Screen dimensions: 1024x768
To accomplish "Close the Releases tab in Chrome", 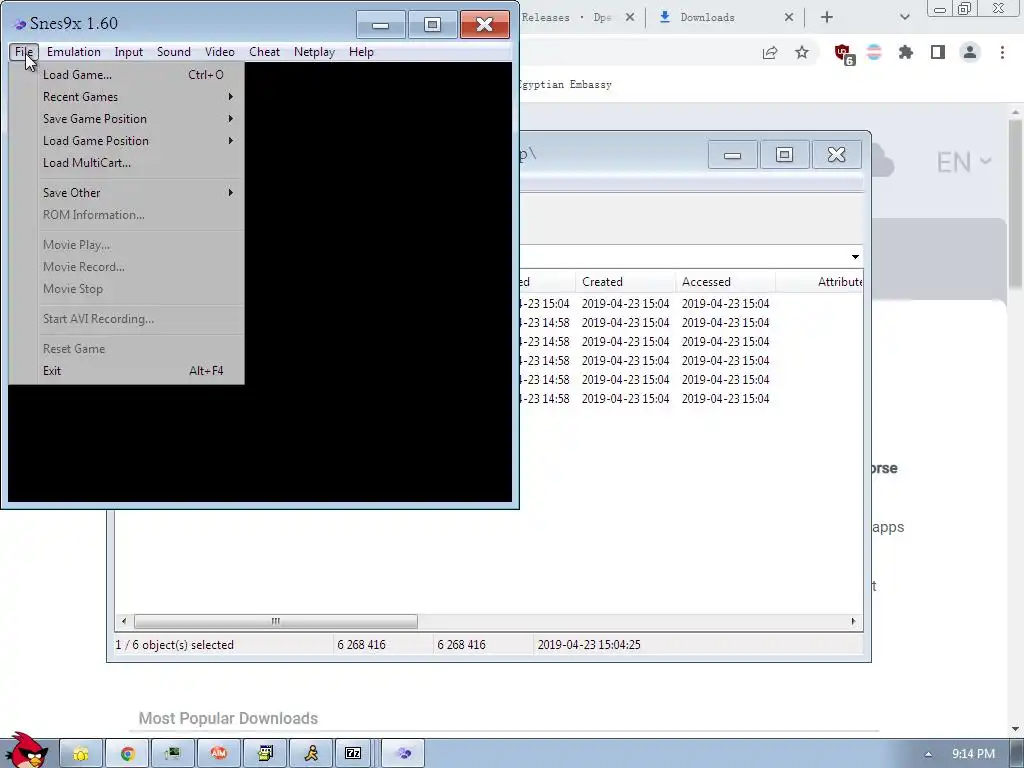I will pyautogui.click(x=630, y=18).
